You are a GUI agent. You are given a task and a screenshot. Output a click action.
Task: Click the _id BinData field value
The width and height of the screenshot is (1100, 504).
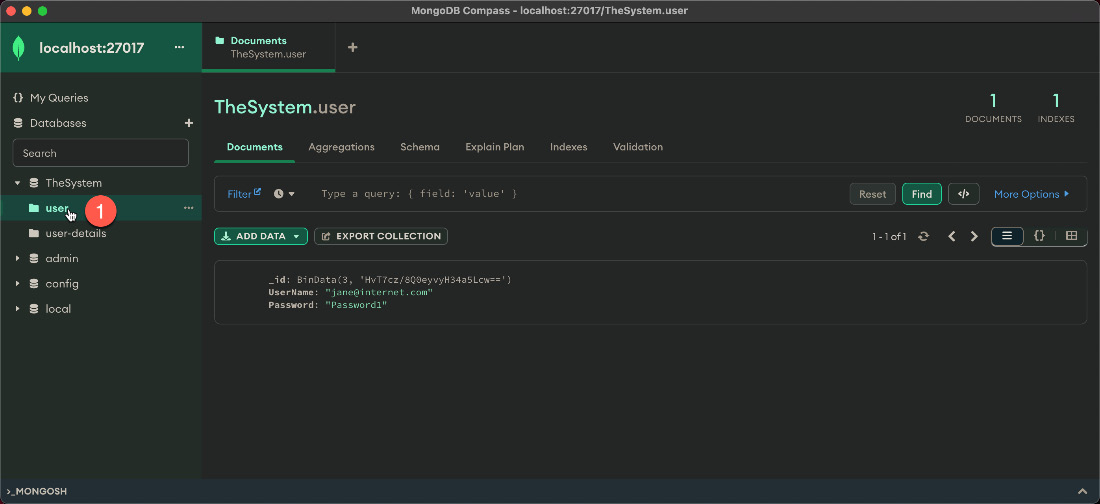[x=404, y=280]
